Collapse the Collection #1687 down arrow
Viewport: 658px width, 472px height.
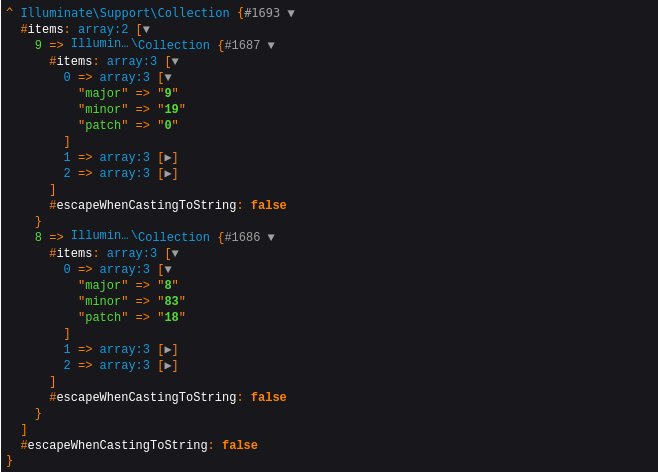(271, 46)
